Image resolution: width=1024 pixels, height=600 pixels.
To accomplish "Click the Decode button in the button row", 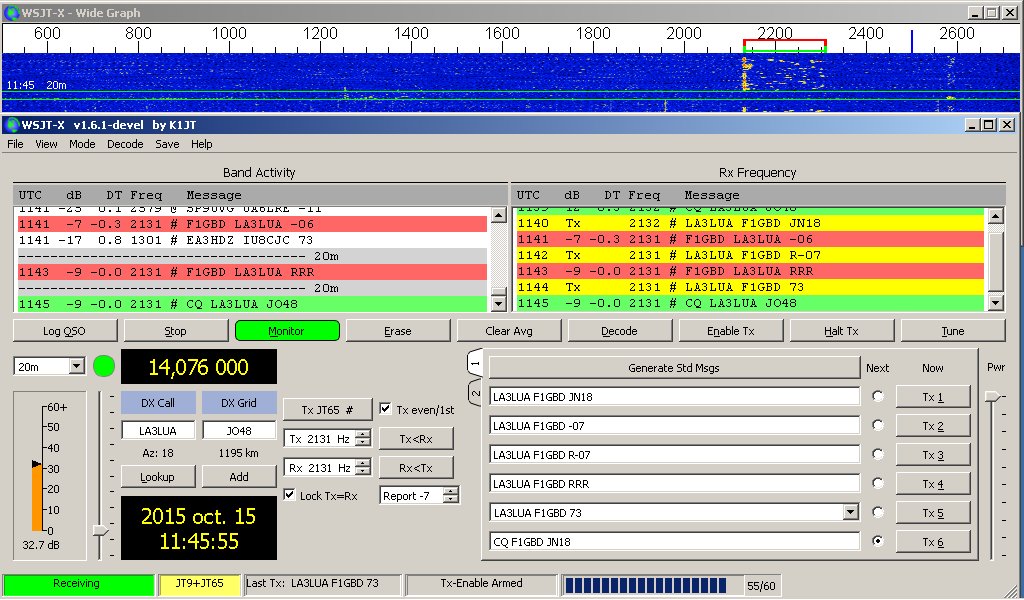I will (x=620, y=331).
